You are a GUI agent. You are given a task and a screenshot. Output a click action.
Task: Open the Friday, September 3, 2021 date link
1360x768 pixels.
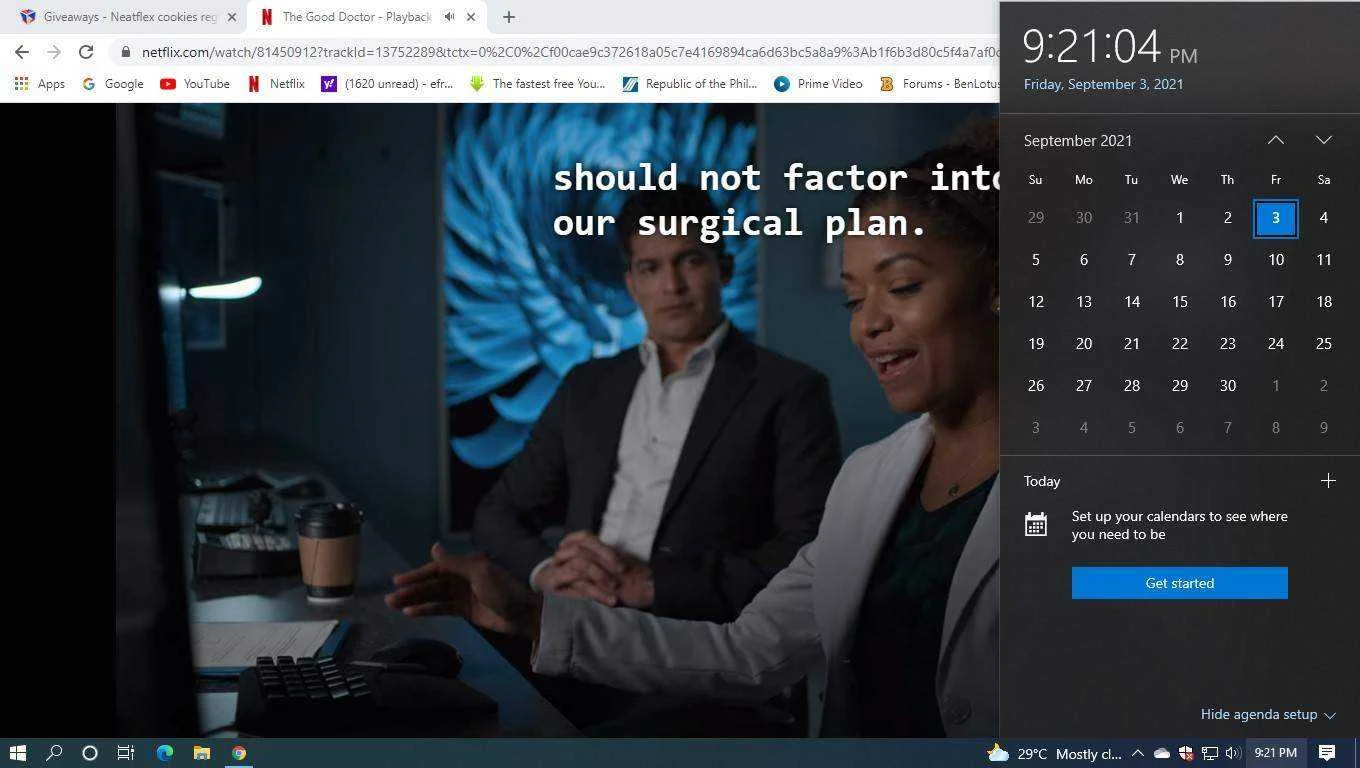click(x=1103, y=84)
